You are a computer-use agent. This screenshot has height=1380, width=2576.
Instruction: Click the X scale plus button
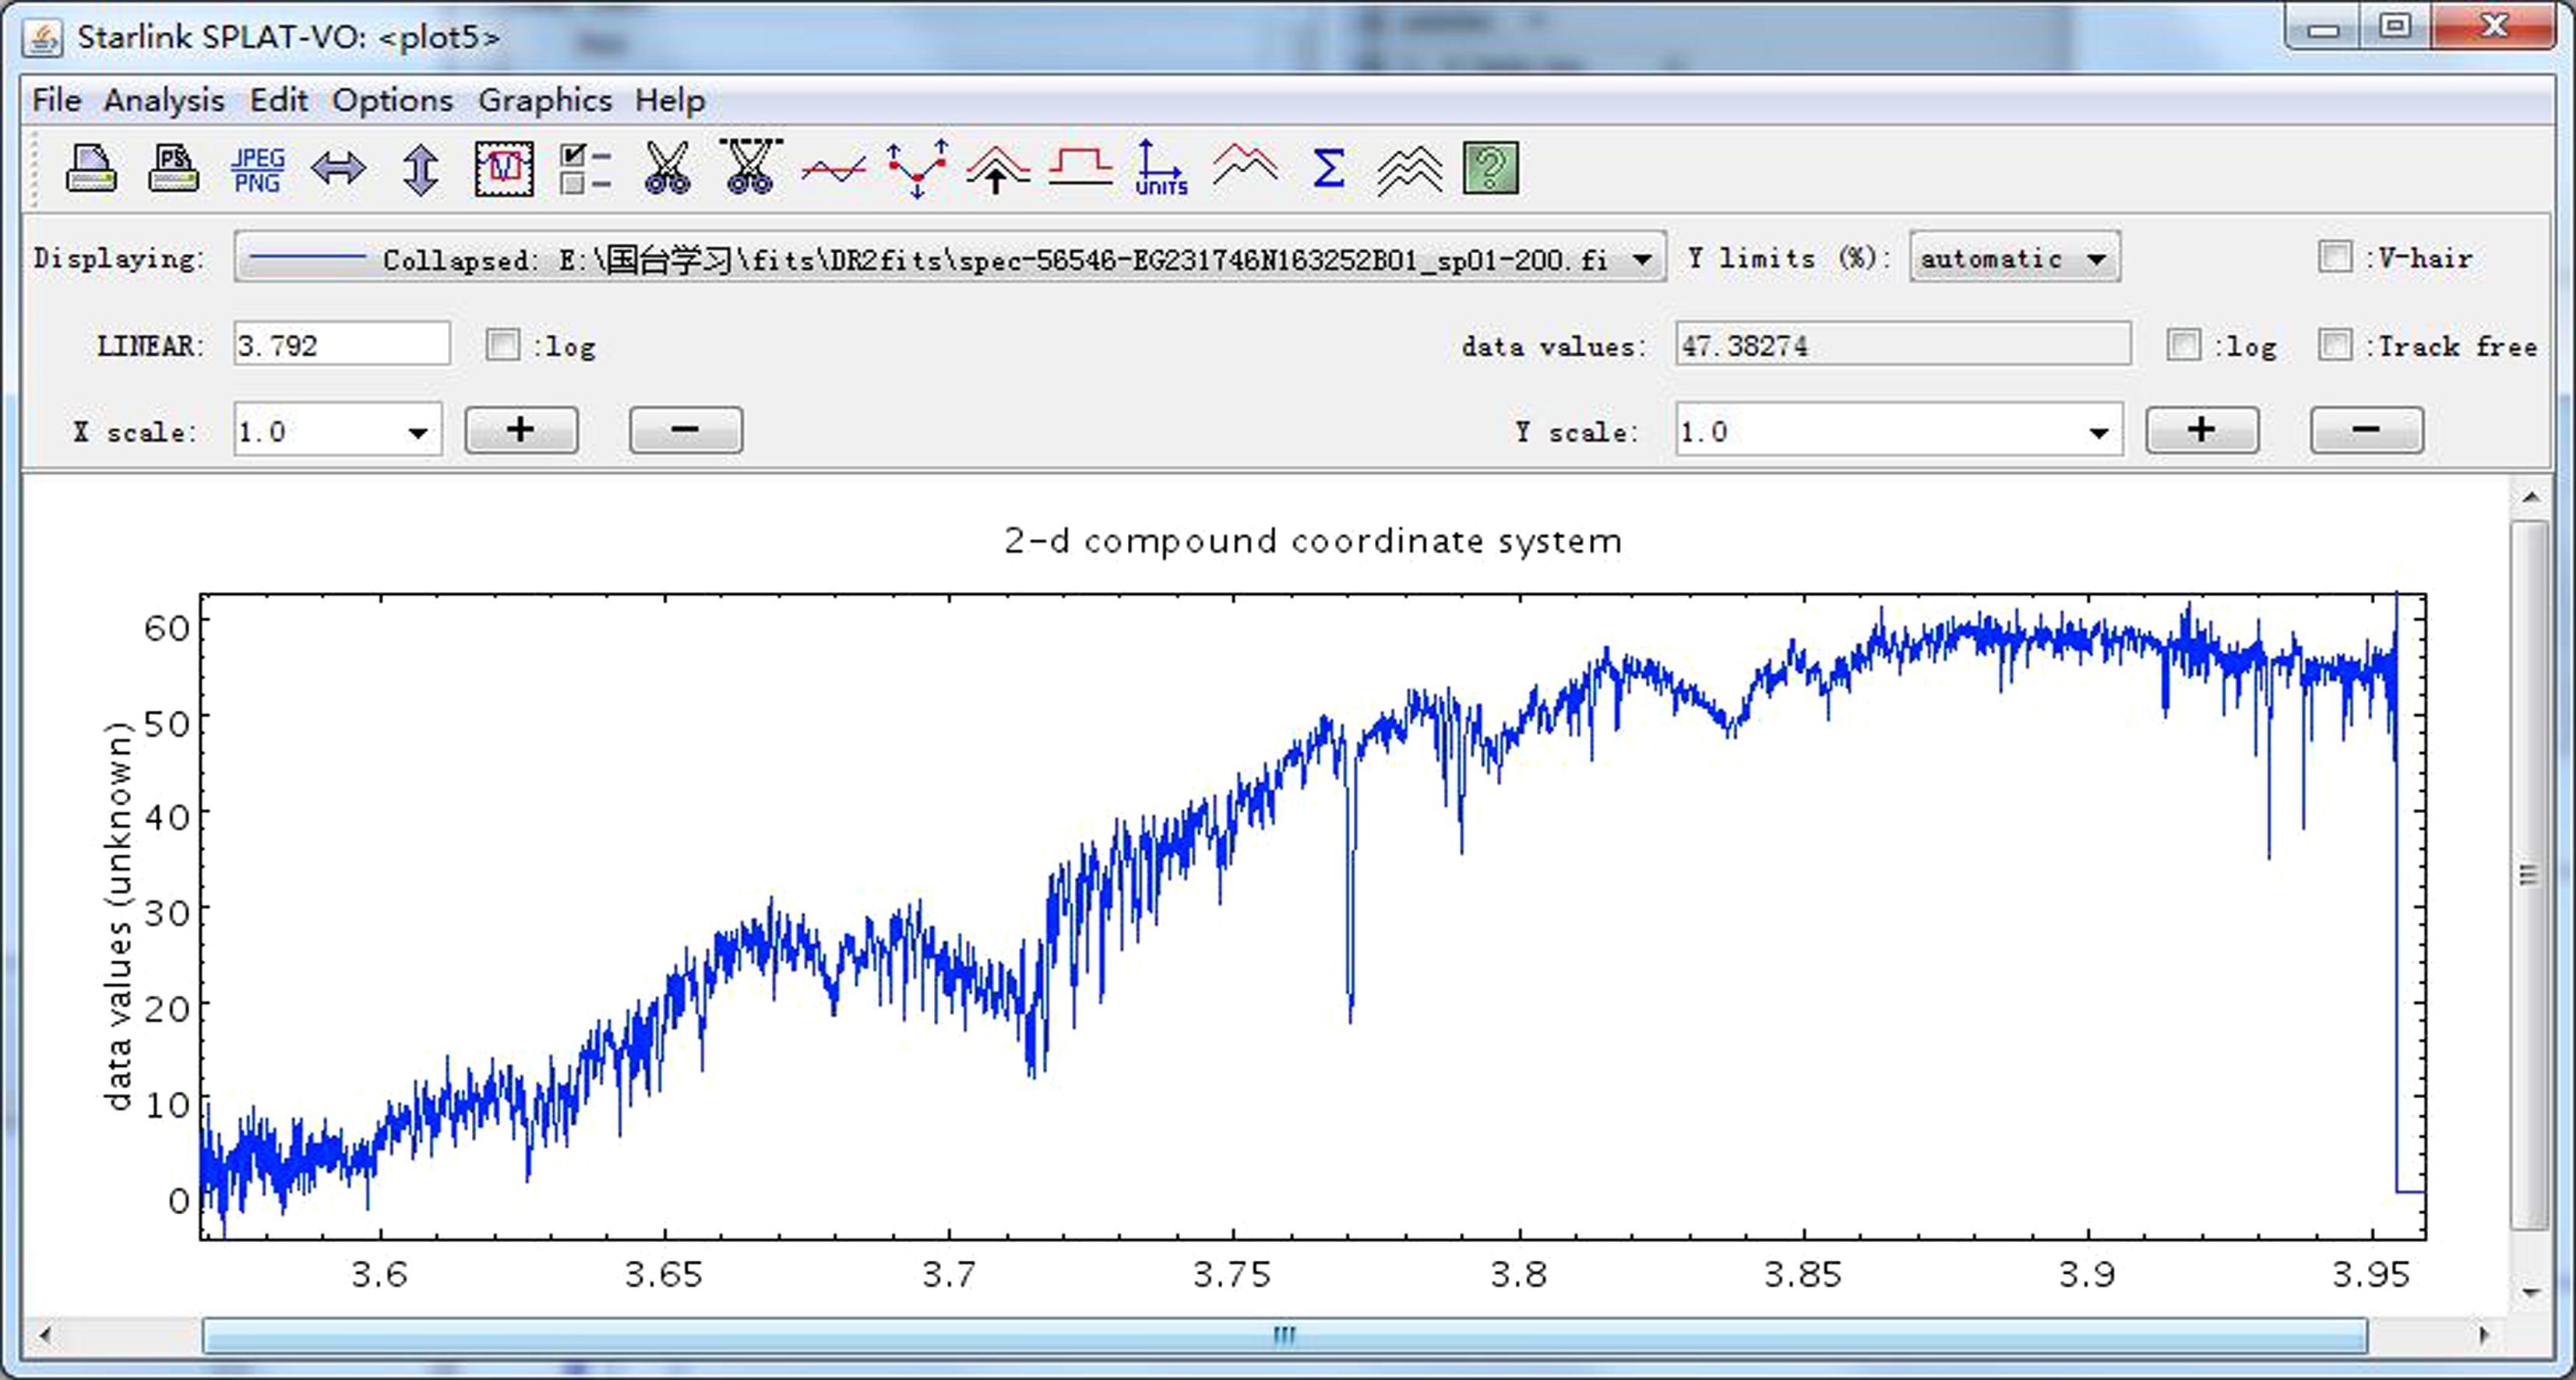point(521,430)
